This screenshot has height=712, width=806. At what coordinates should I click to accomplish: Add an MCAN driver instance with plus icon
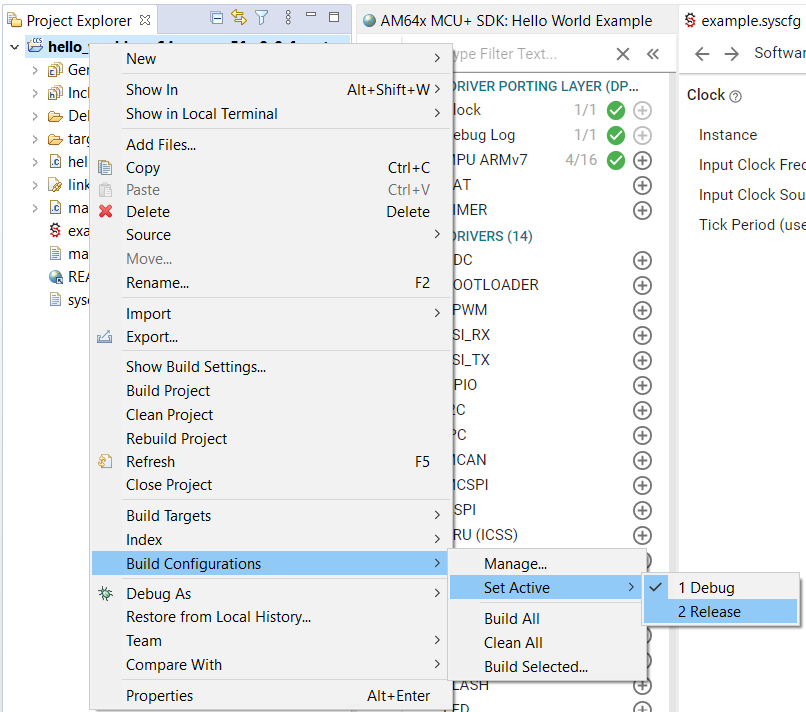tap(642, 460)
